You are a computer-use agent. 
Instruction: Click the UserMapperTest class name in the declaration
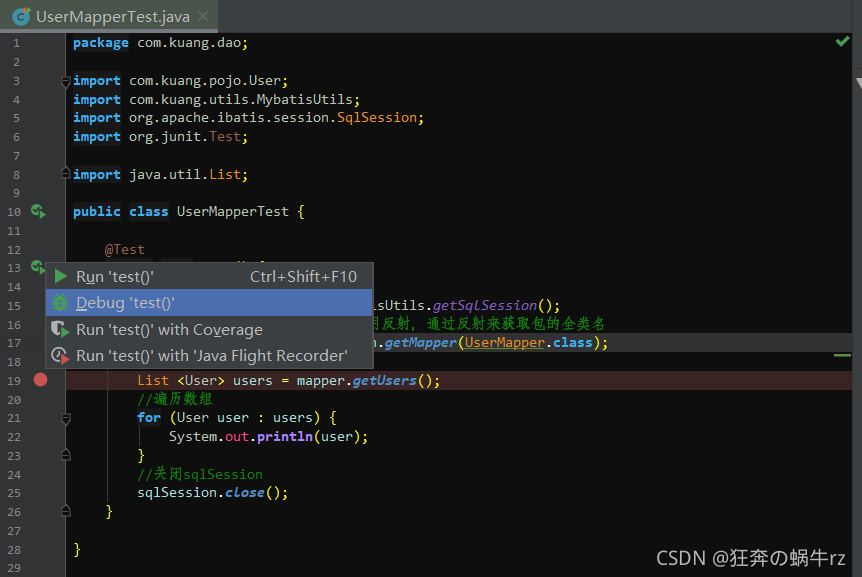click(233, 212)
